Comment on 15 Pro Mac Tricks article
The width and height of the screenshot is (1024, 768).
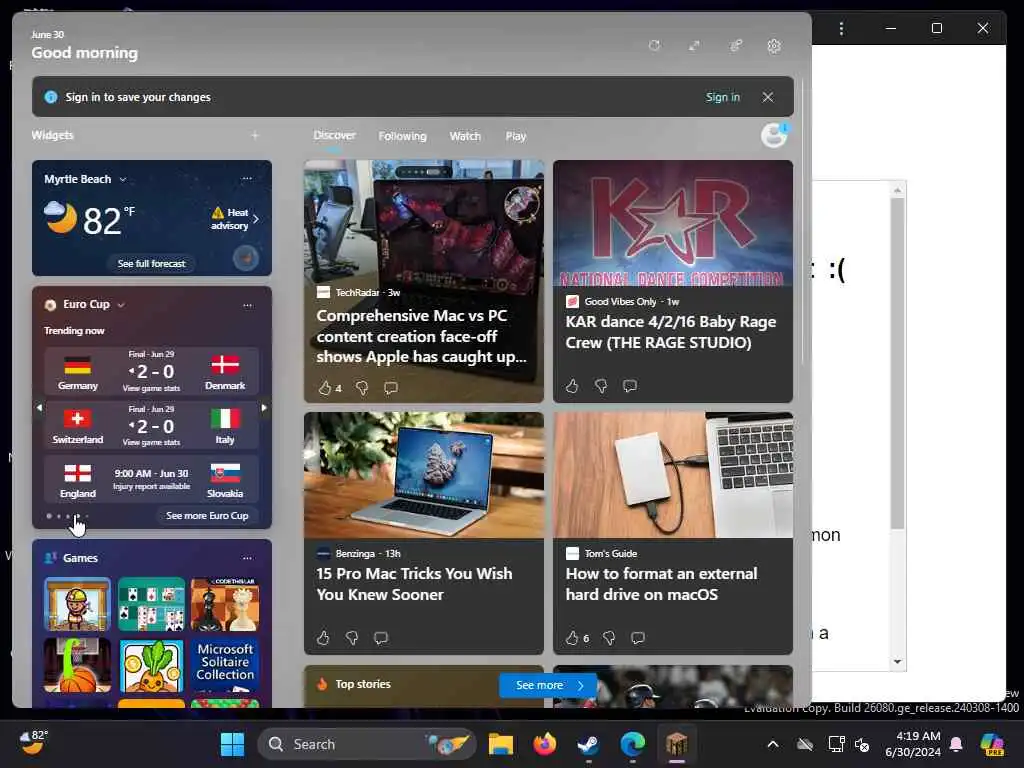pyautogui.click(x=381, y=637)
